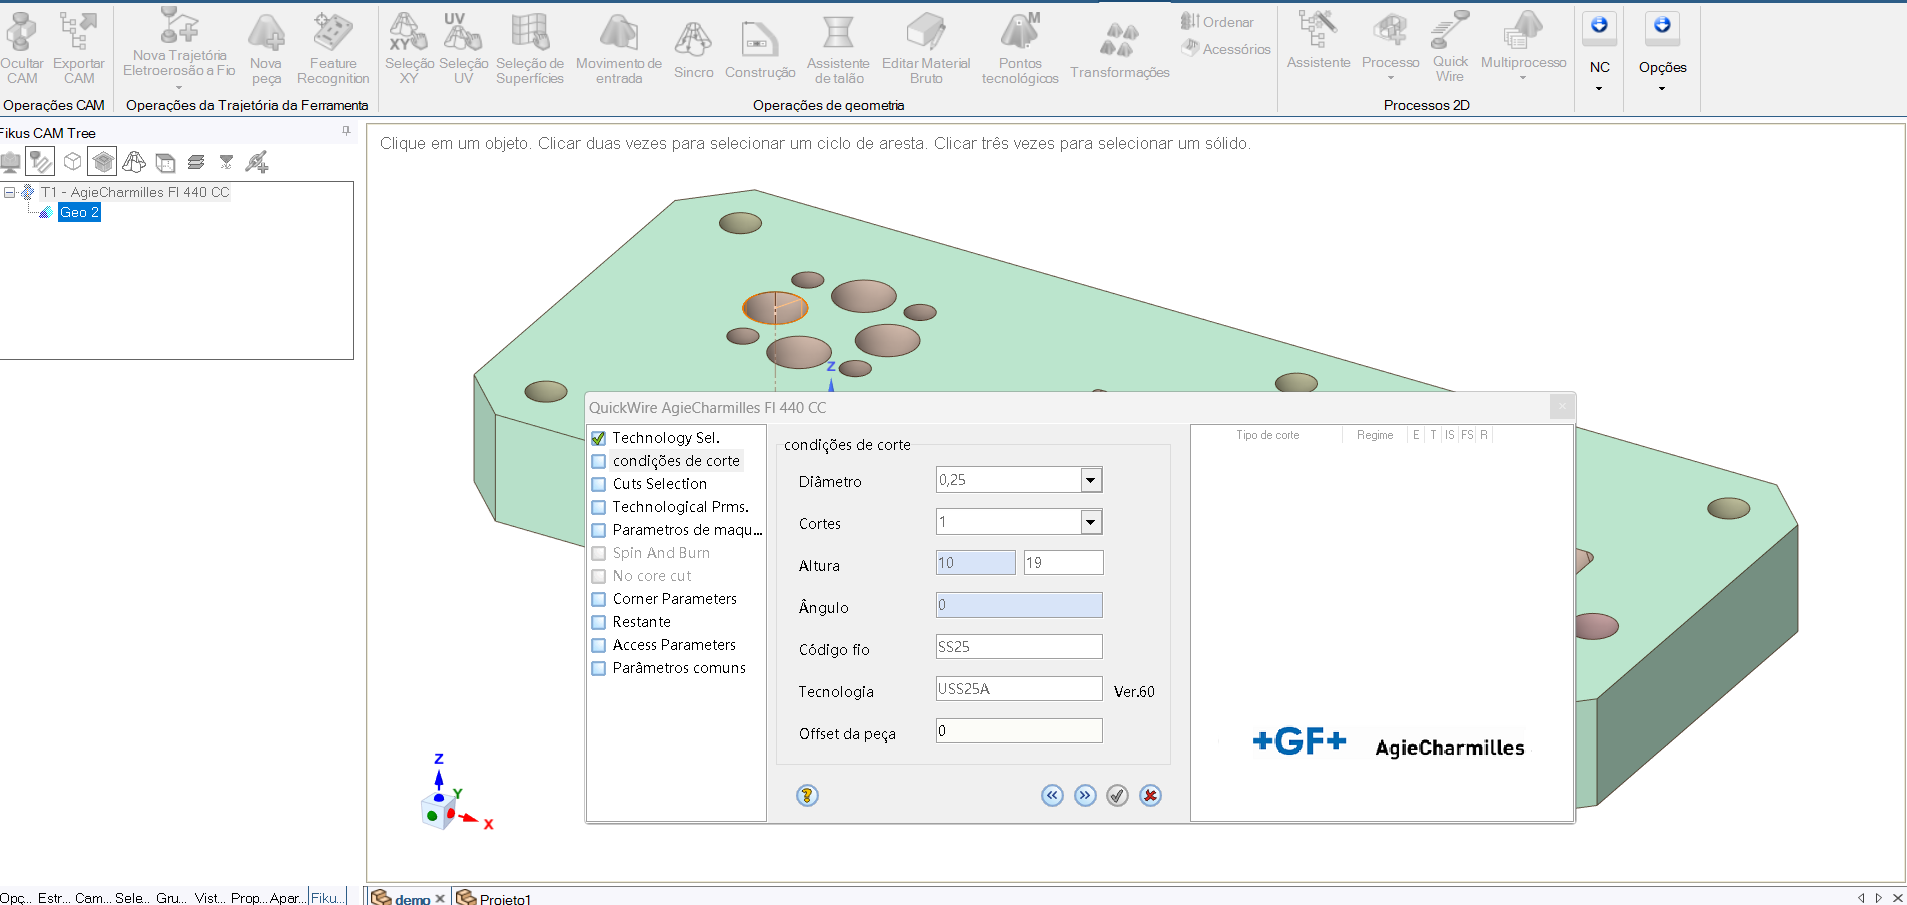The image size is (1907, 905).
Task: Collapse the T1 AgieCharmilles tree node
Action: (9, 192)
